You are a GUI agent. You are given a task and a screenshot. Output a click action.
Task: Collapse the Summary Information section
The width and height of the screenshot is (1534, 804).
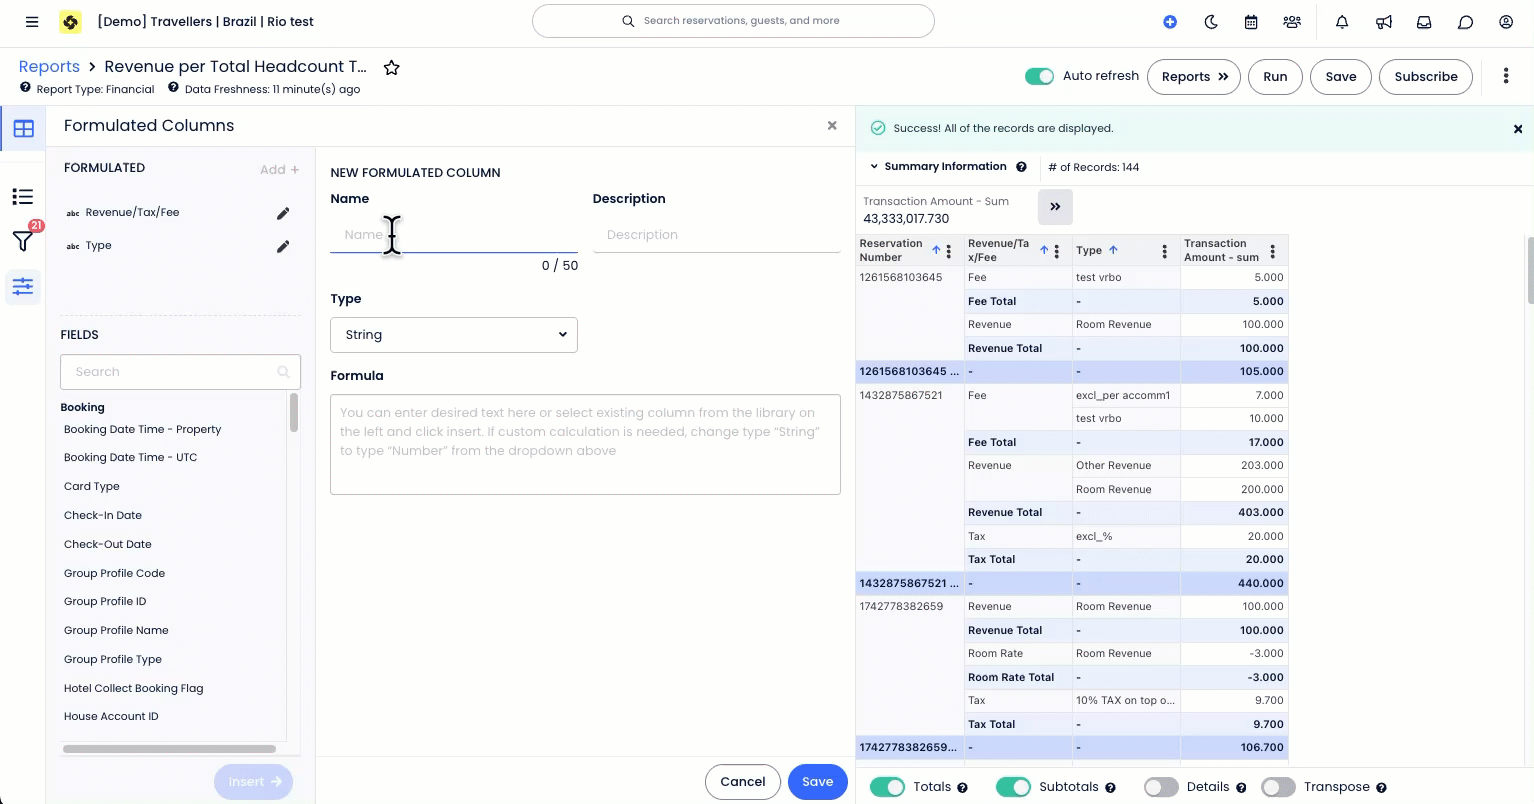[x=874, y=166]
